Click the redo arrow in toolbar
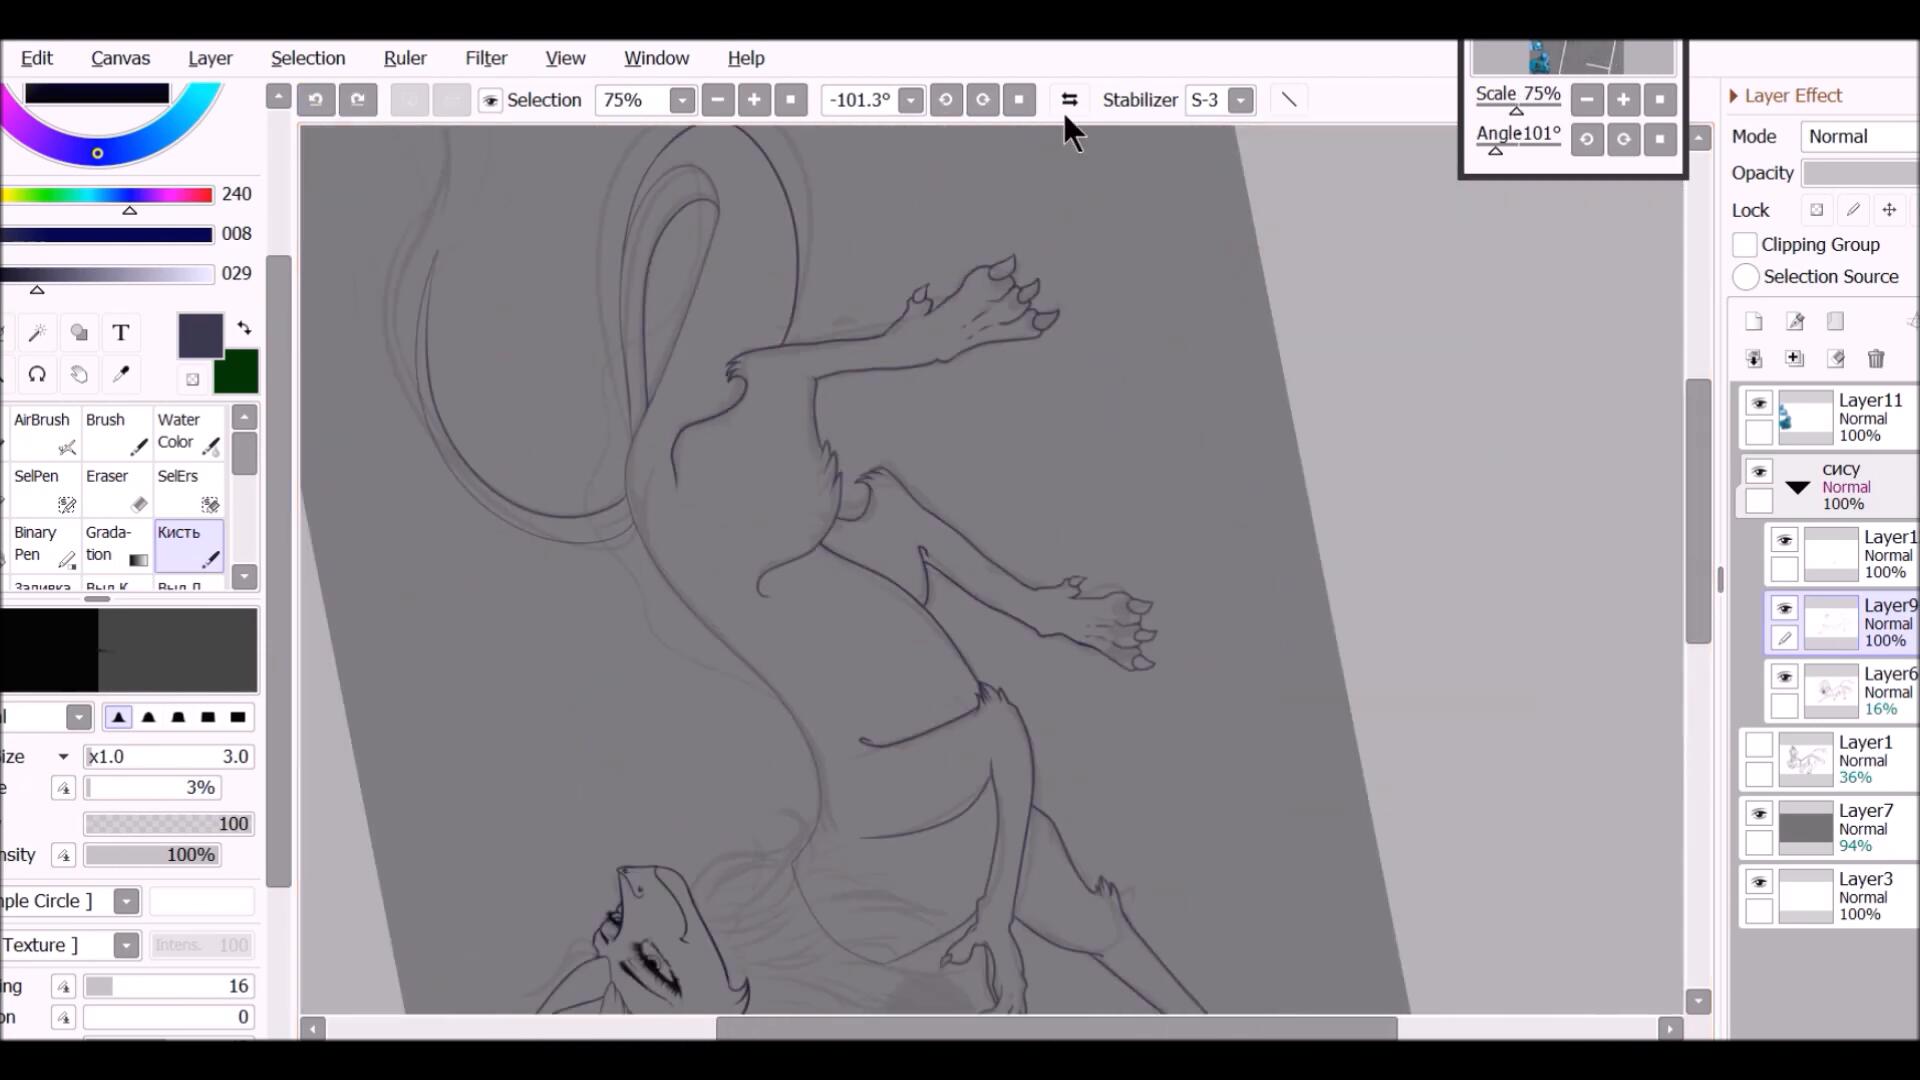This screenshot has height=1080, width=1920. tap(358, 100)
